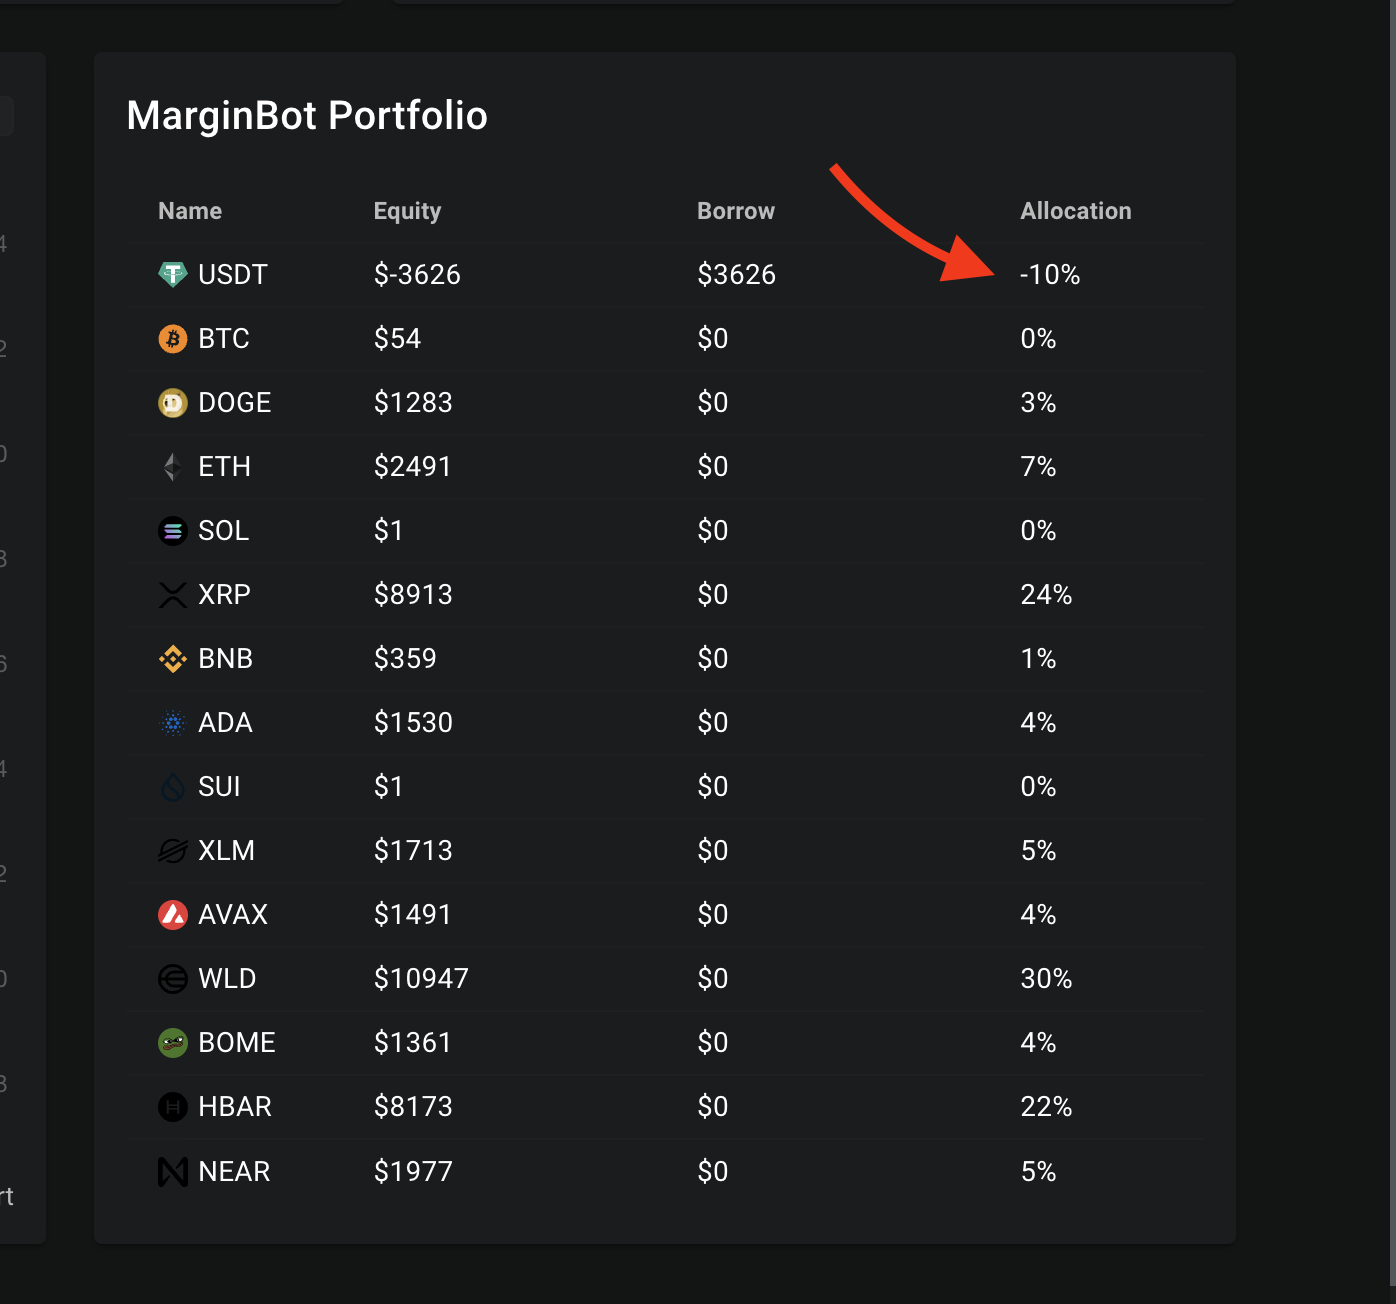Screen dimensions: 1396x1304
Task: Select the WLD equity value $10947
Action: [421, 978]
